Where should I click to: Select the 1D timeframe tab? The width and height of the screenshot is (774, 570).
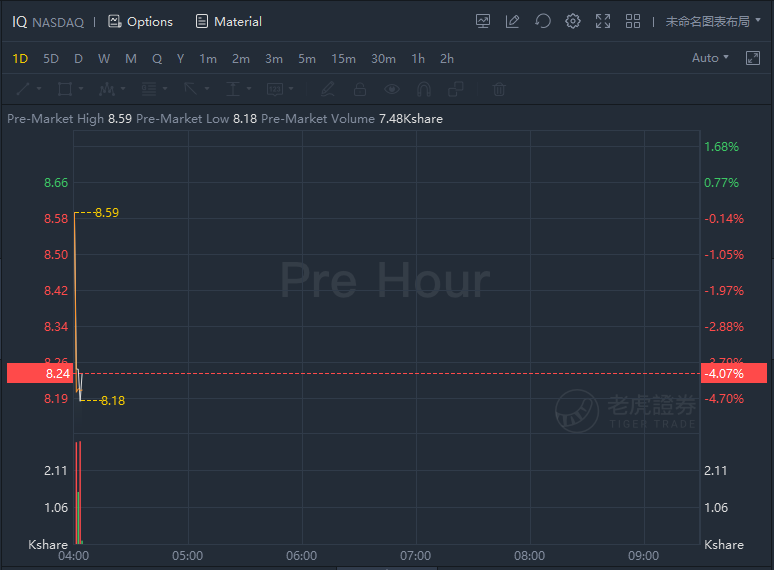[x=20, y=59]
